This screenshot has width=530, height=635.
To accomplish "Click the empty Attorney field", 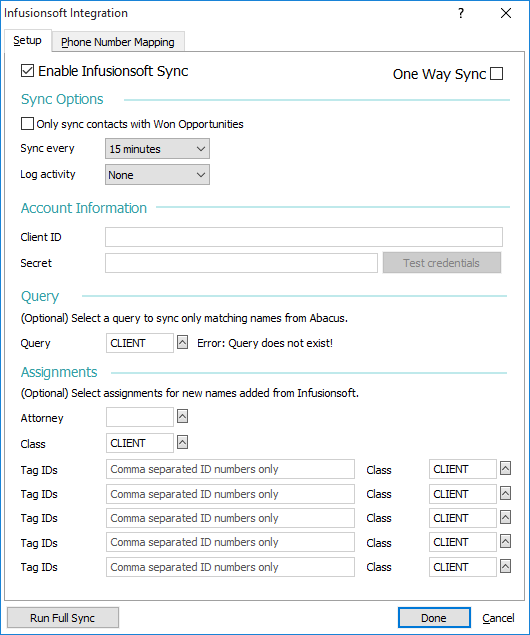I will [140, 417].
